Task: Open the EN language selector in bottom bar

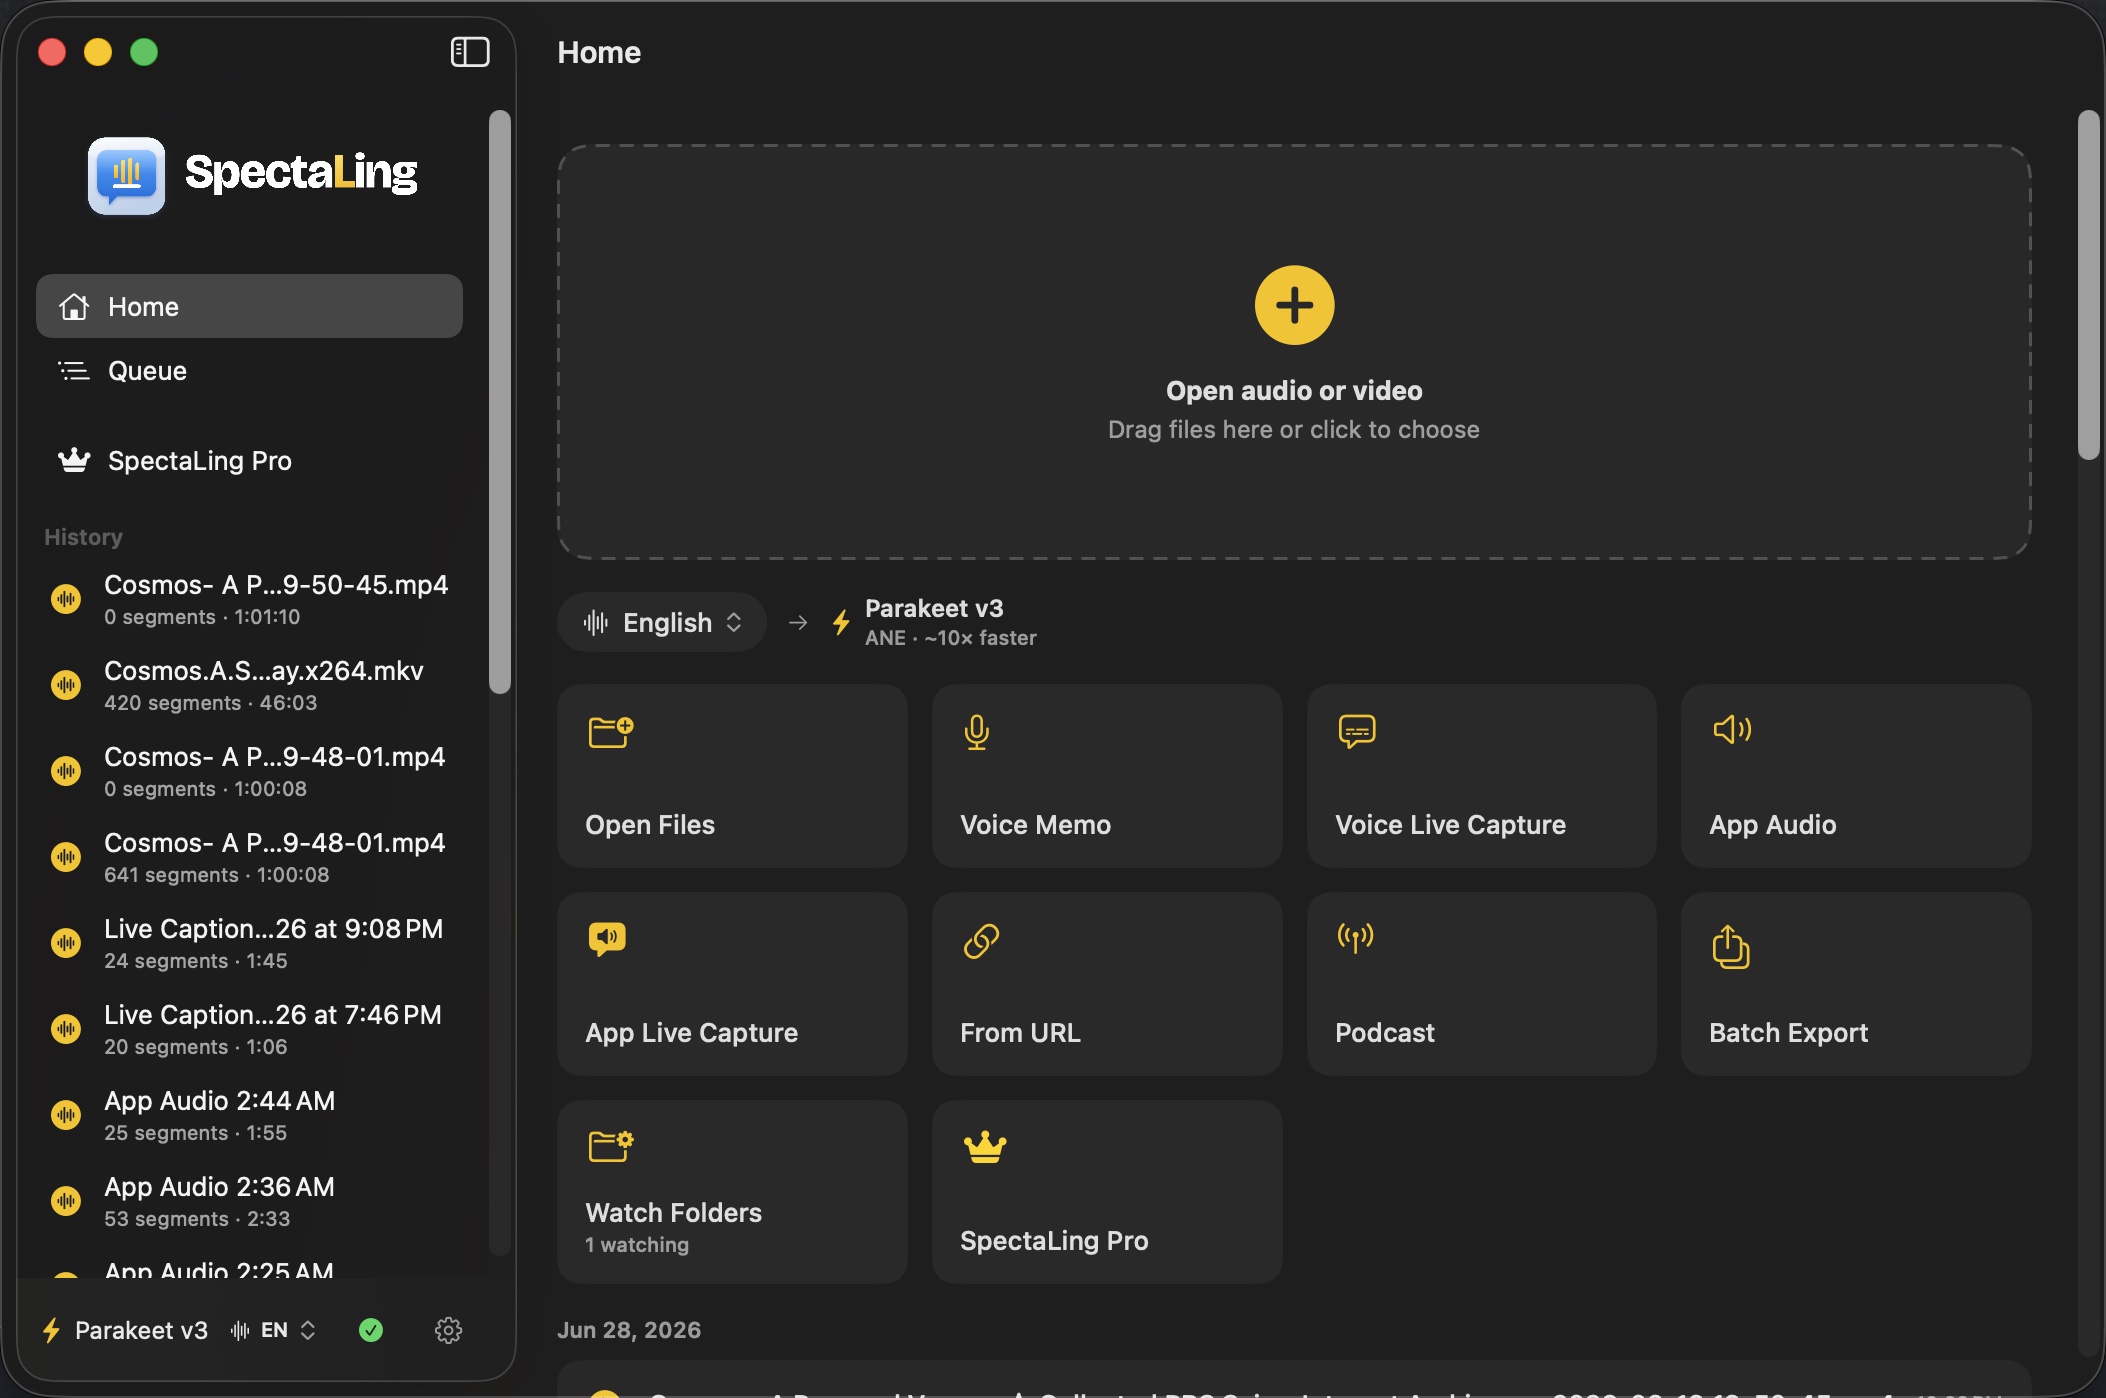Action: tap(273, 1330)
